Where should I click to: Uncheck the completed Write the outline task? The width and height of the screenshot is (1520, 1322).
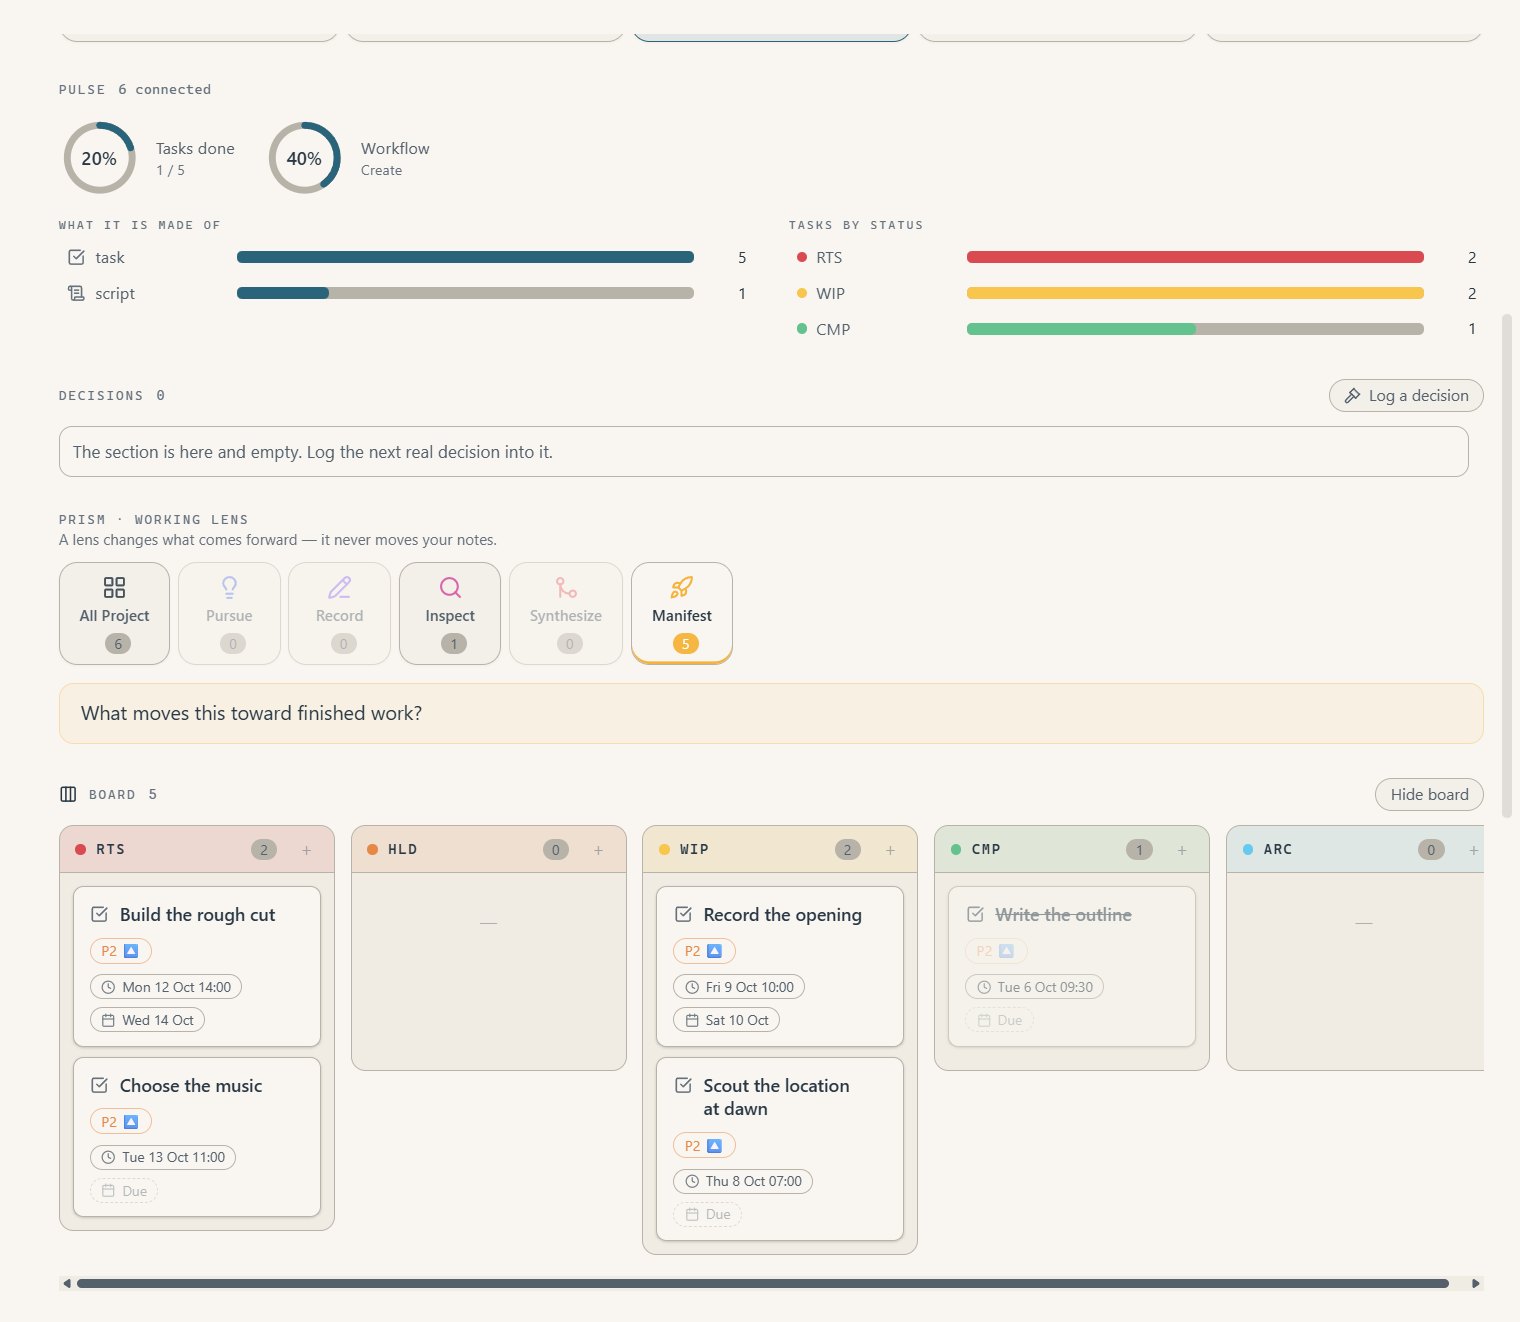tap(976, 914)
